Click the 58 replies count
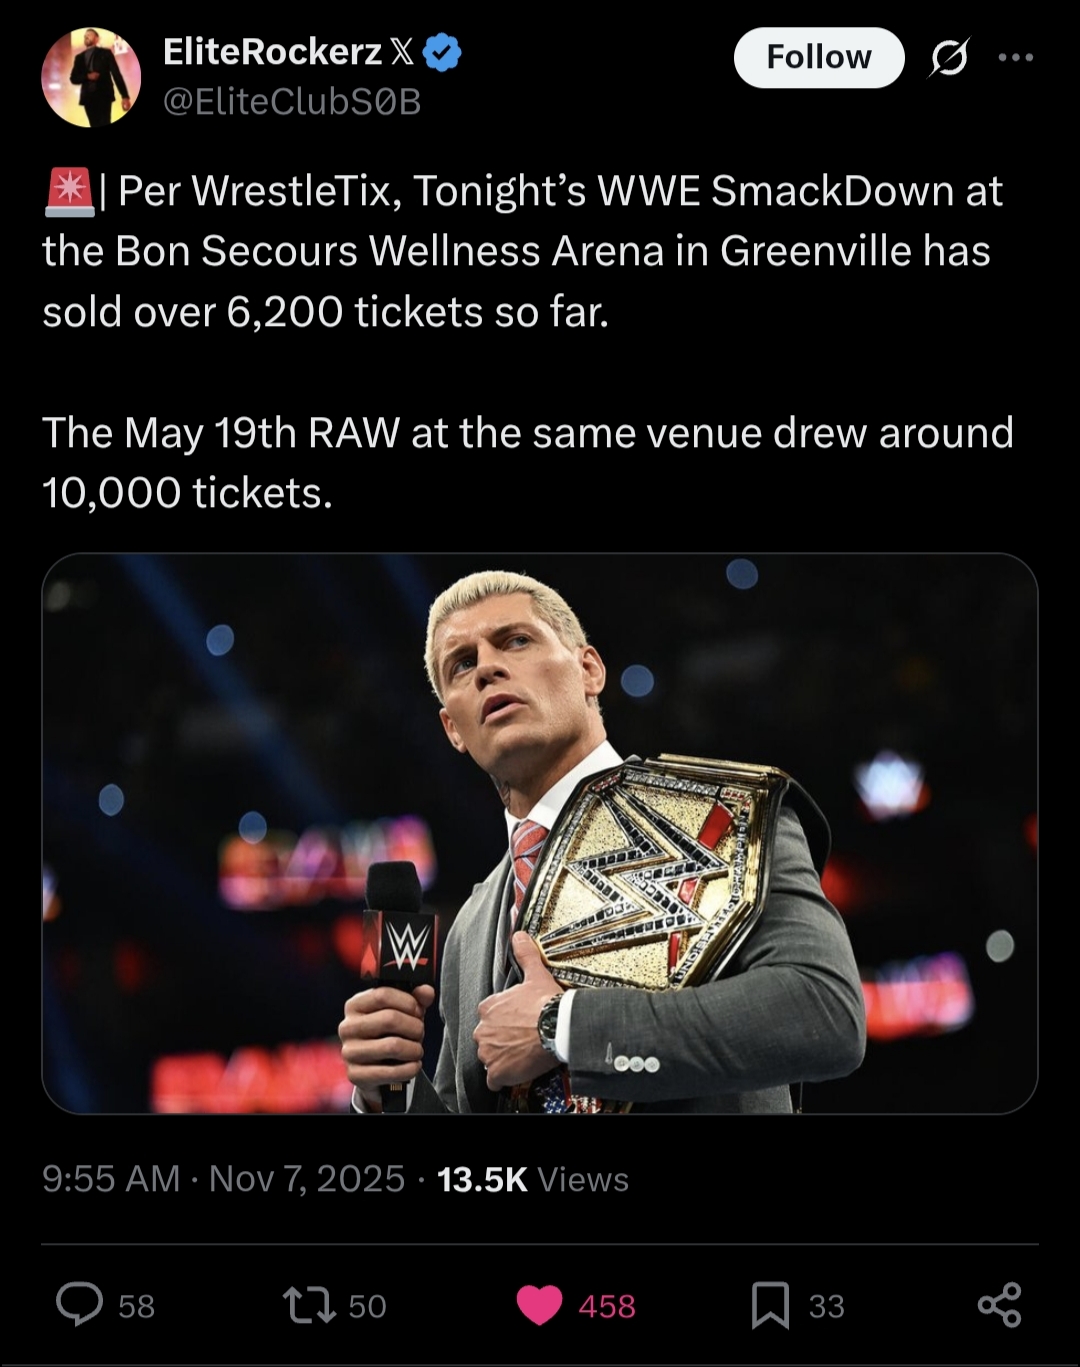 (x=136, y=1306)
